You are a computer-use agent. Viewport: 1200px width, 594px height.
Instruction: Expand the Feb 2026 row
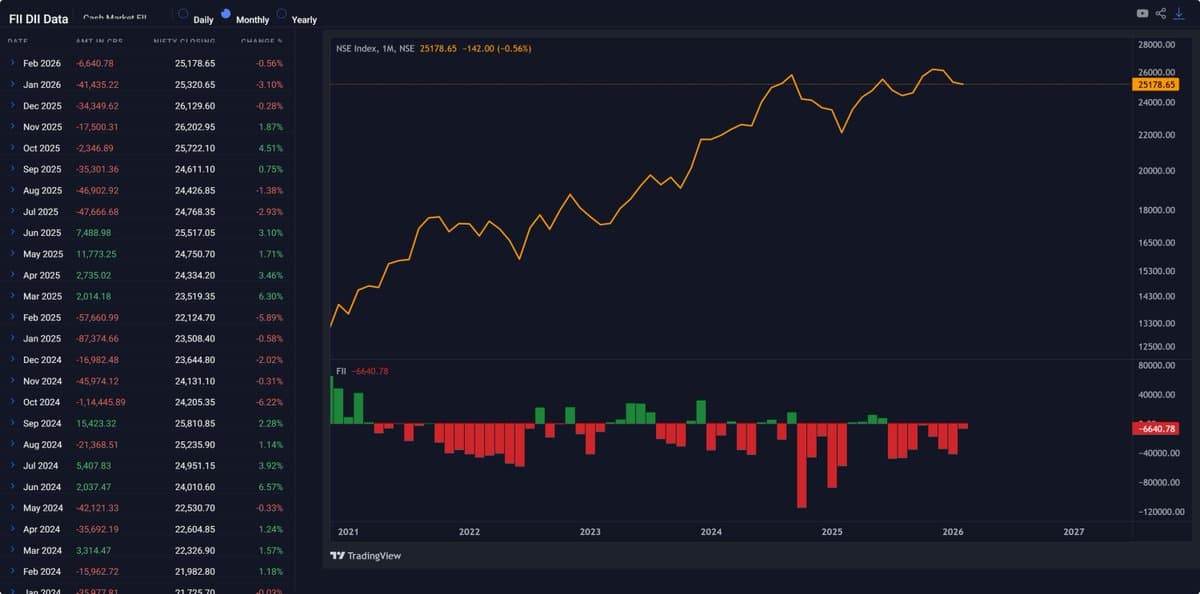pyautogui.click(x=12, y=63)
